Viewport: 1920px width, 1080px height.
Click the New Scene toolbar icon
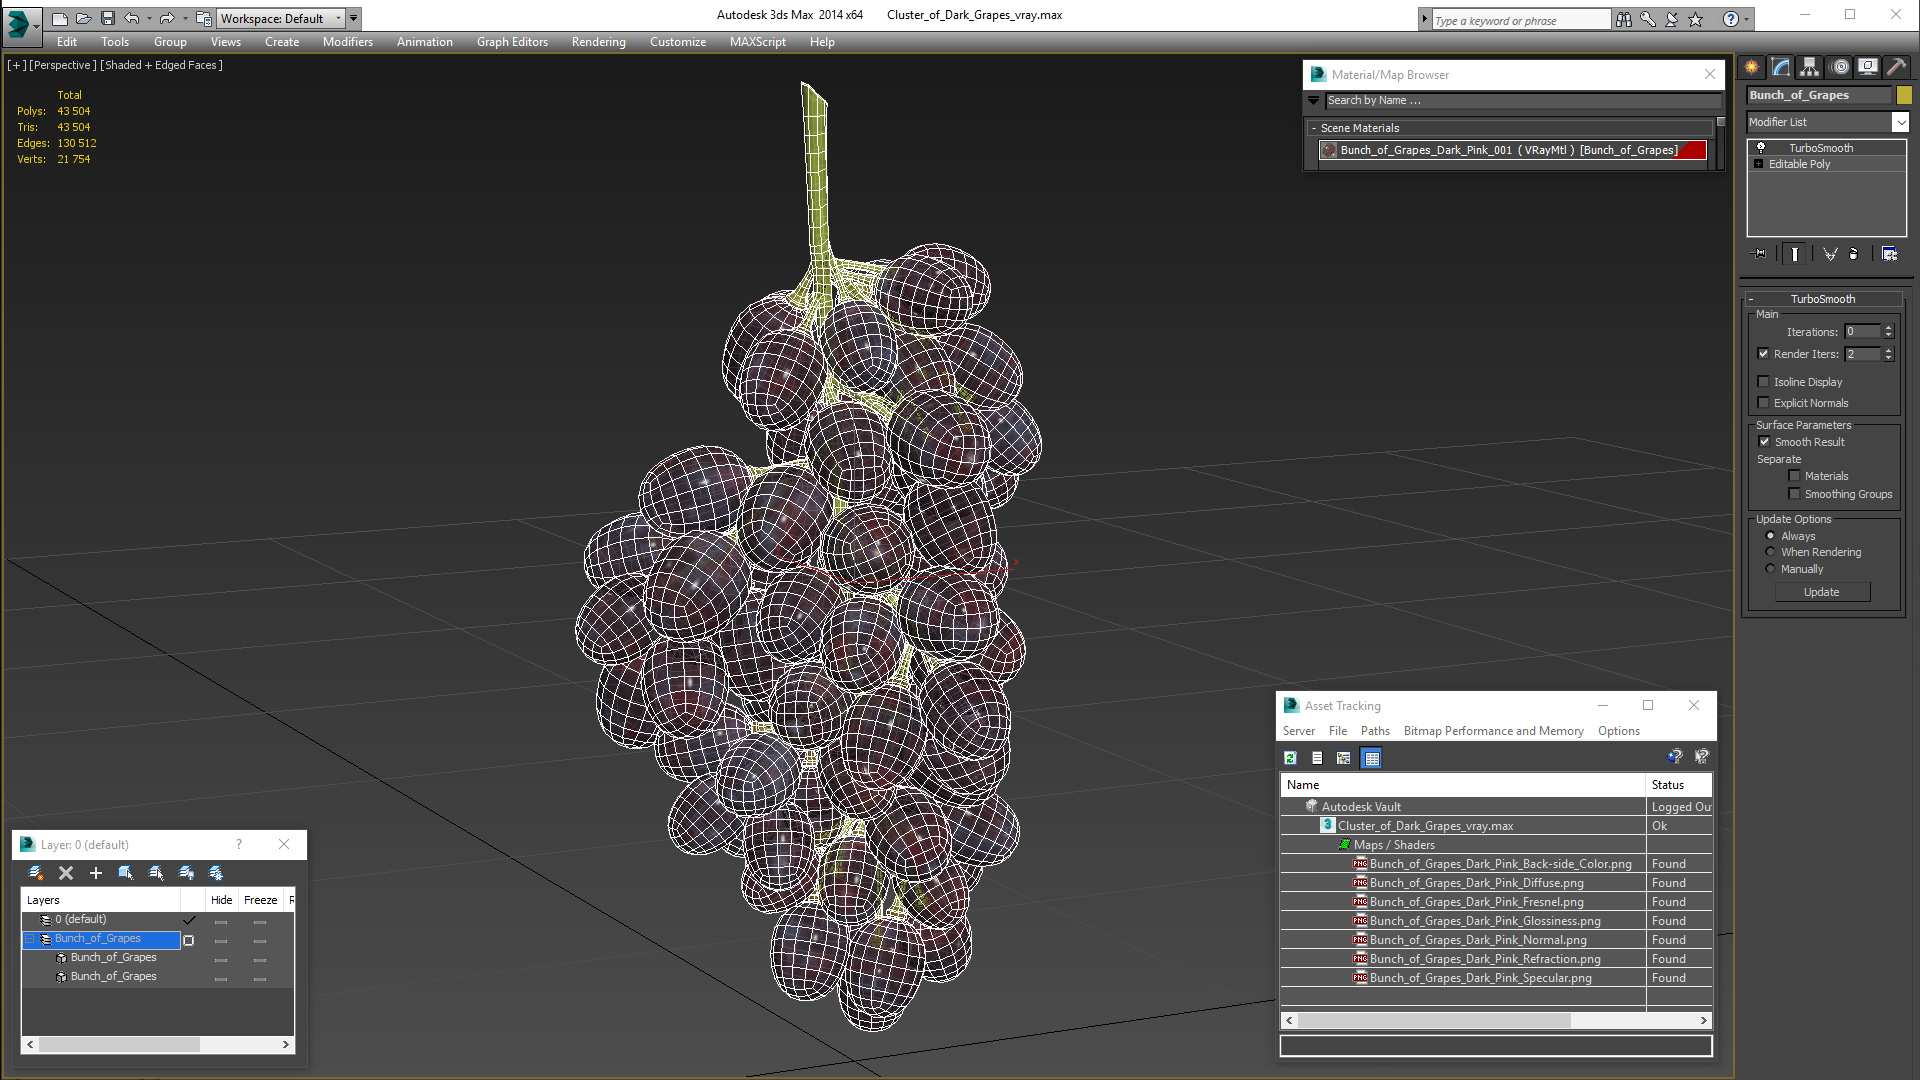(60, 18)
